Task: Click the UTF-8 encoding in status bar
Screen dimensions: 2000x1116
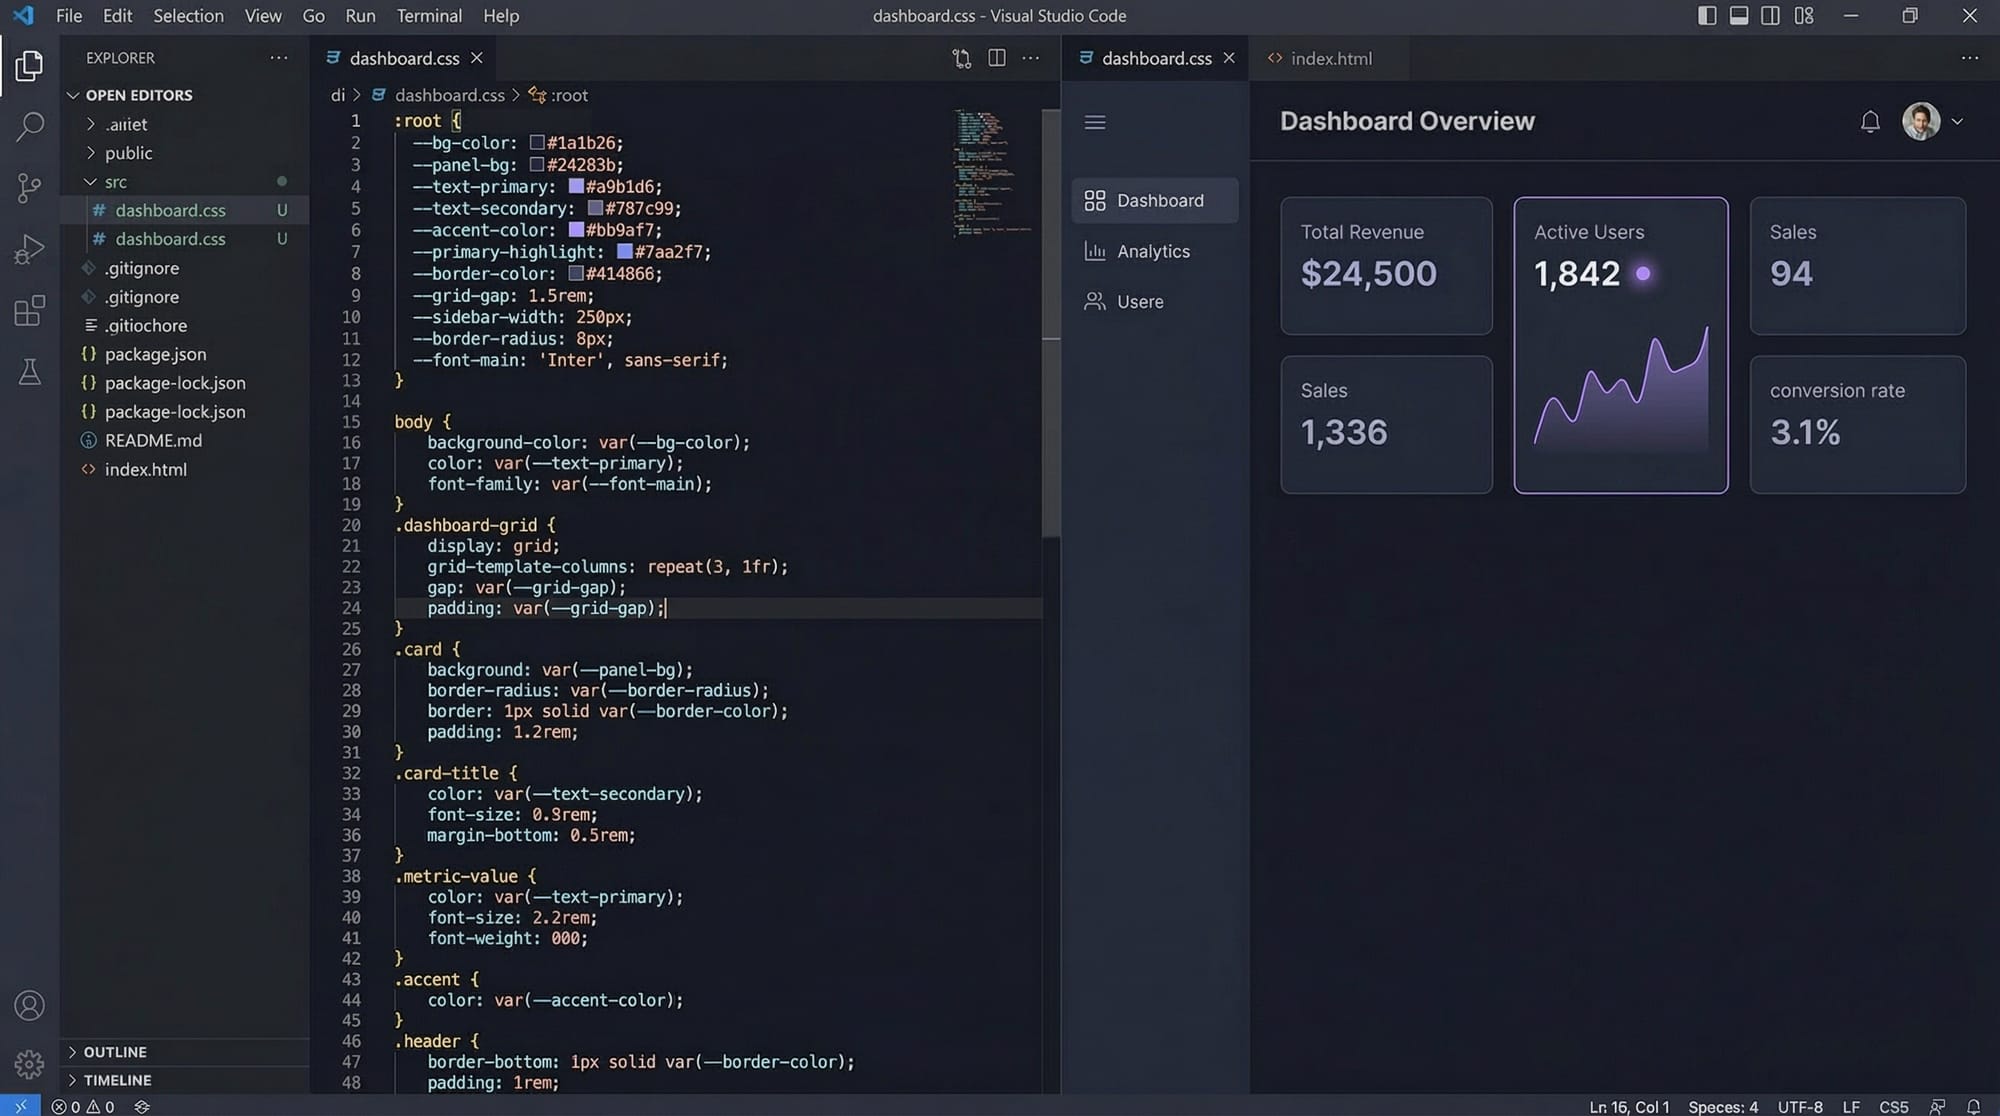Action: pyautogui.click(x=1800, y=1107)
